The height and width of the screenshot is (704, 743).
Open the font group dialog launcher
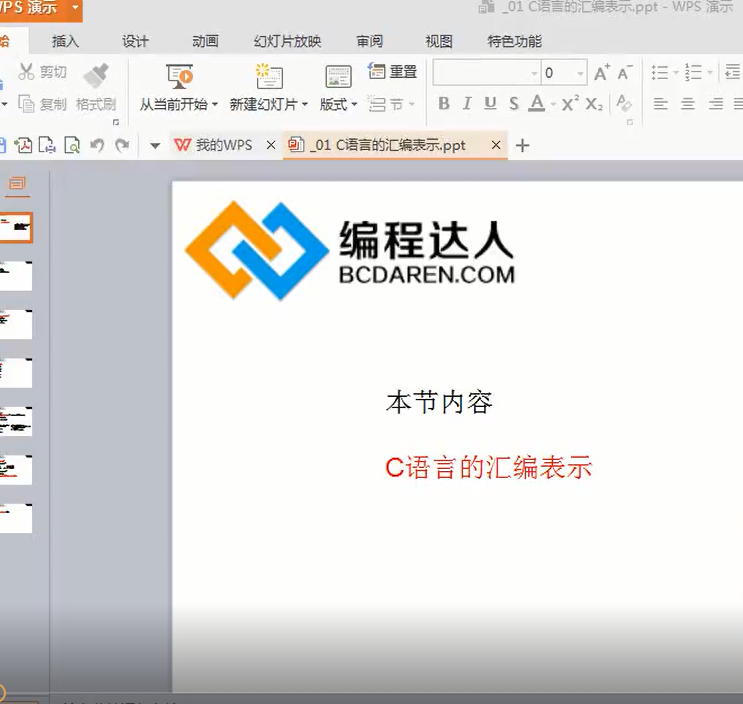click(x=630, y=122)
